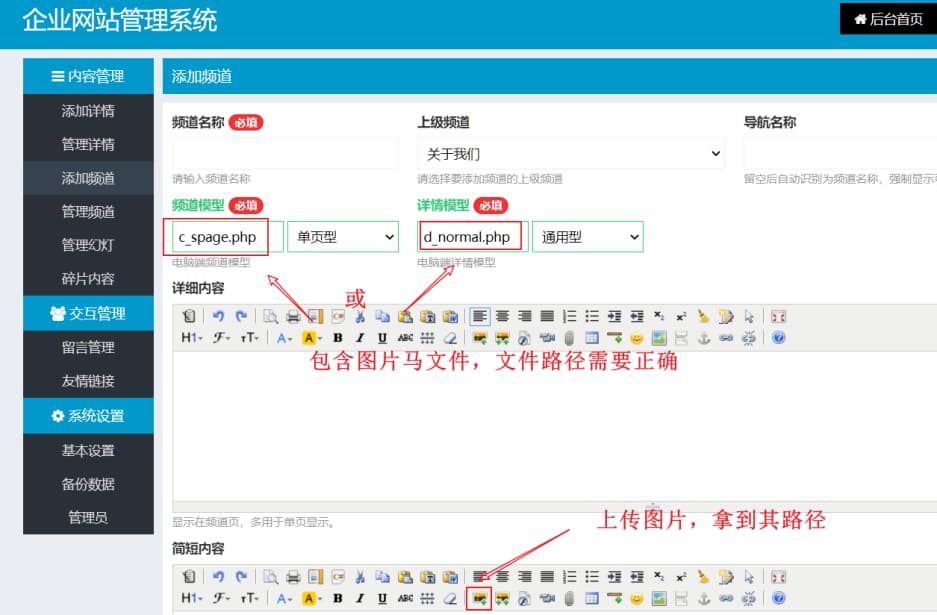
Task: Insert table in 详细内容 editor
Action: 592,338
